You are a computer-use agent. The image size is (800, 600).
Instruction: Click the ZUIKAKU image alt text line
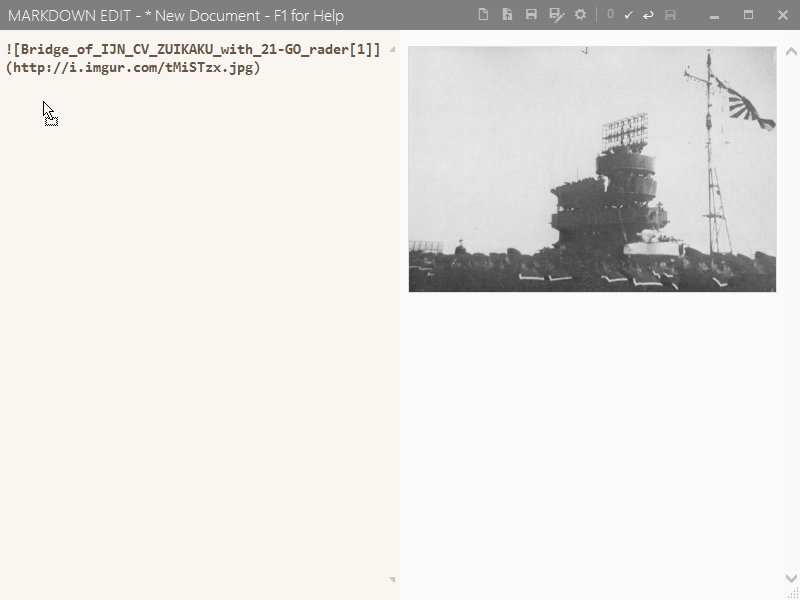coord(190,47)
